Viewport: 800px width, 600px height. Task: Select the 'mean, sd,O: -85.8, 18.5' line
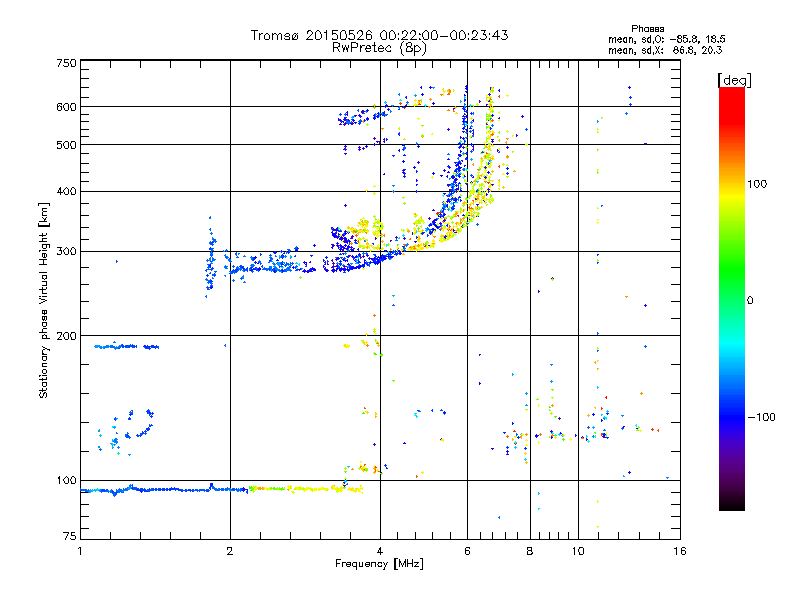point(666,39)
